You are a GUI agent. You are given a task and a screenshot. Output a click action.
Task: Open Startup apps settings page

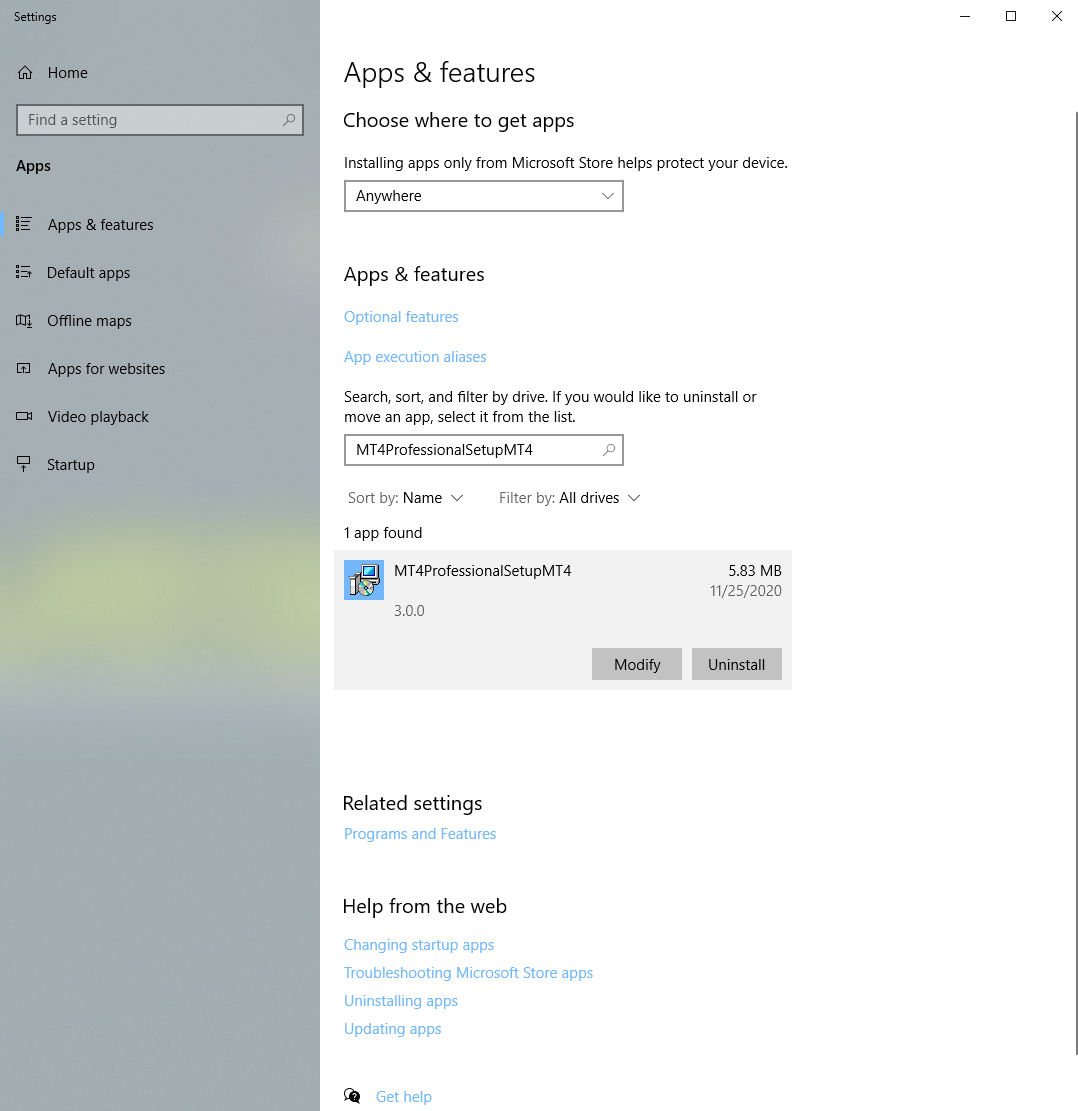tap(159, 465)
